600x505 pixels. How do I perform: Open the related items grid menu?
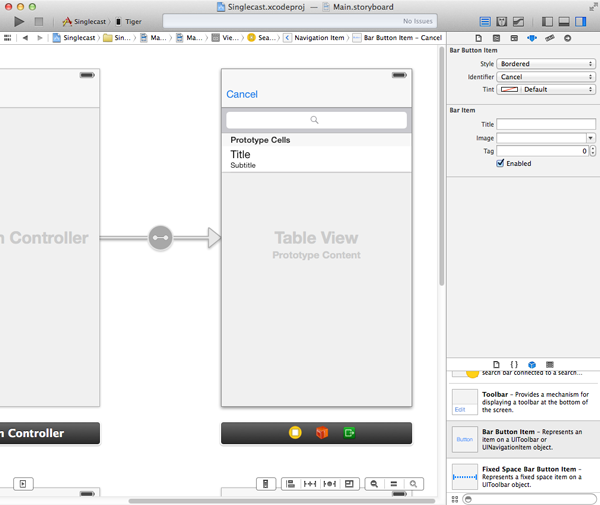point(7,37)
